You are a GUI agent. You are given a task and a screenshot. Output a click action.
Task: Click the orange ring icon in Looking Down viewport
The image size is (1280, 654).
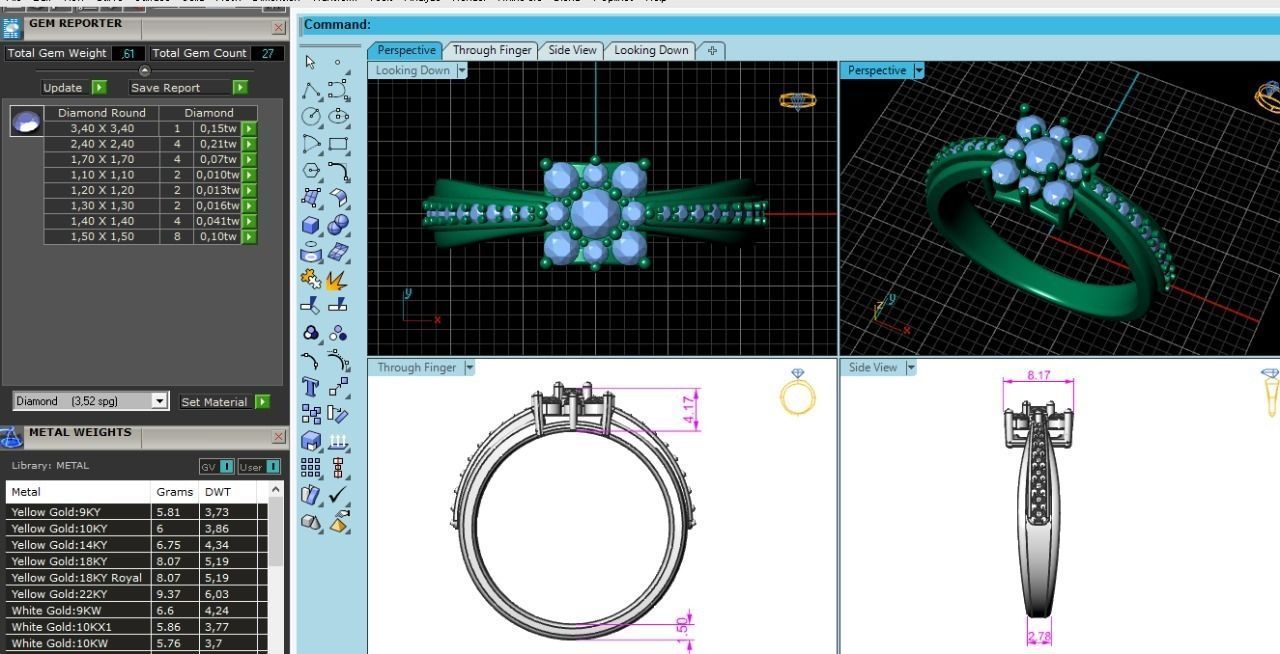(x=797, y=101)
